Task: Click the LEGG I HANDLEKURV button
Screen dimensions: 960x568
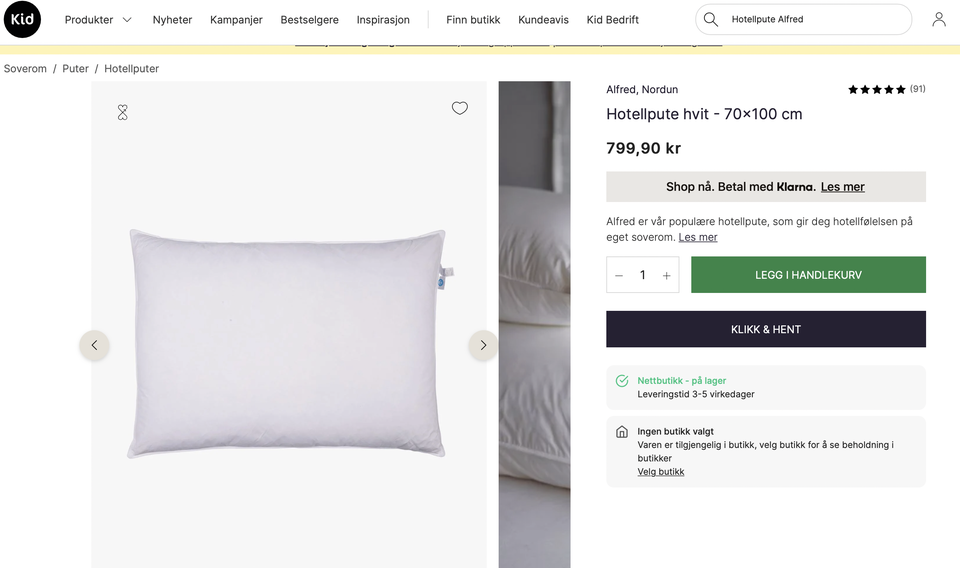Action: point(808,275)
